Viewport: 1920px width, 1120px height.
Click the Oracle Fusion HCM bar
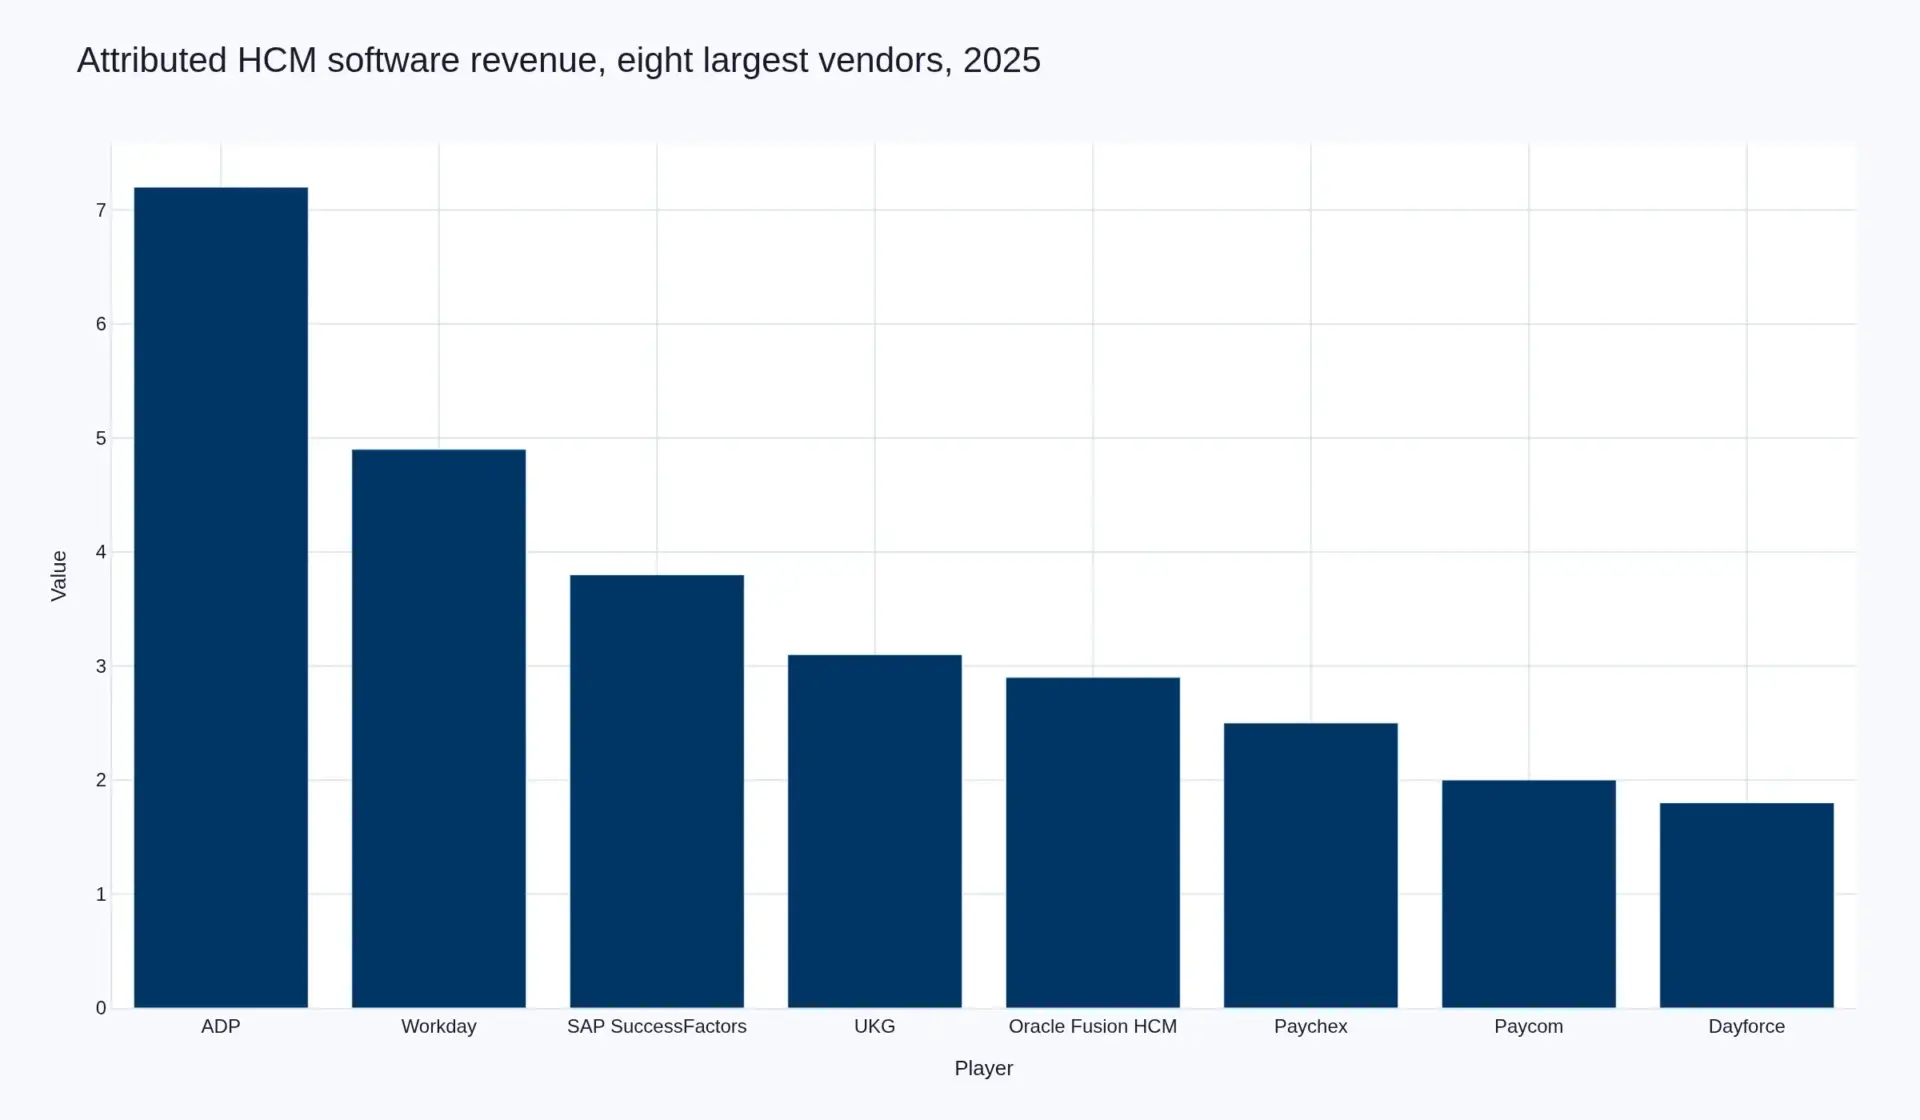click(1093, 842)
